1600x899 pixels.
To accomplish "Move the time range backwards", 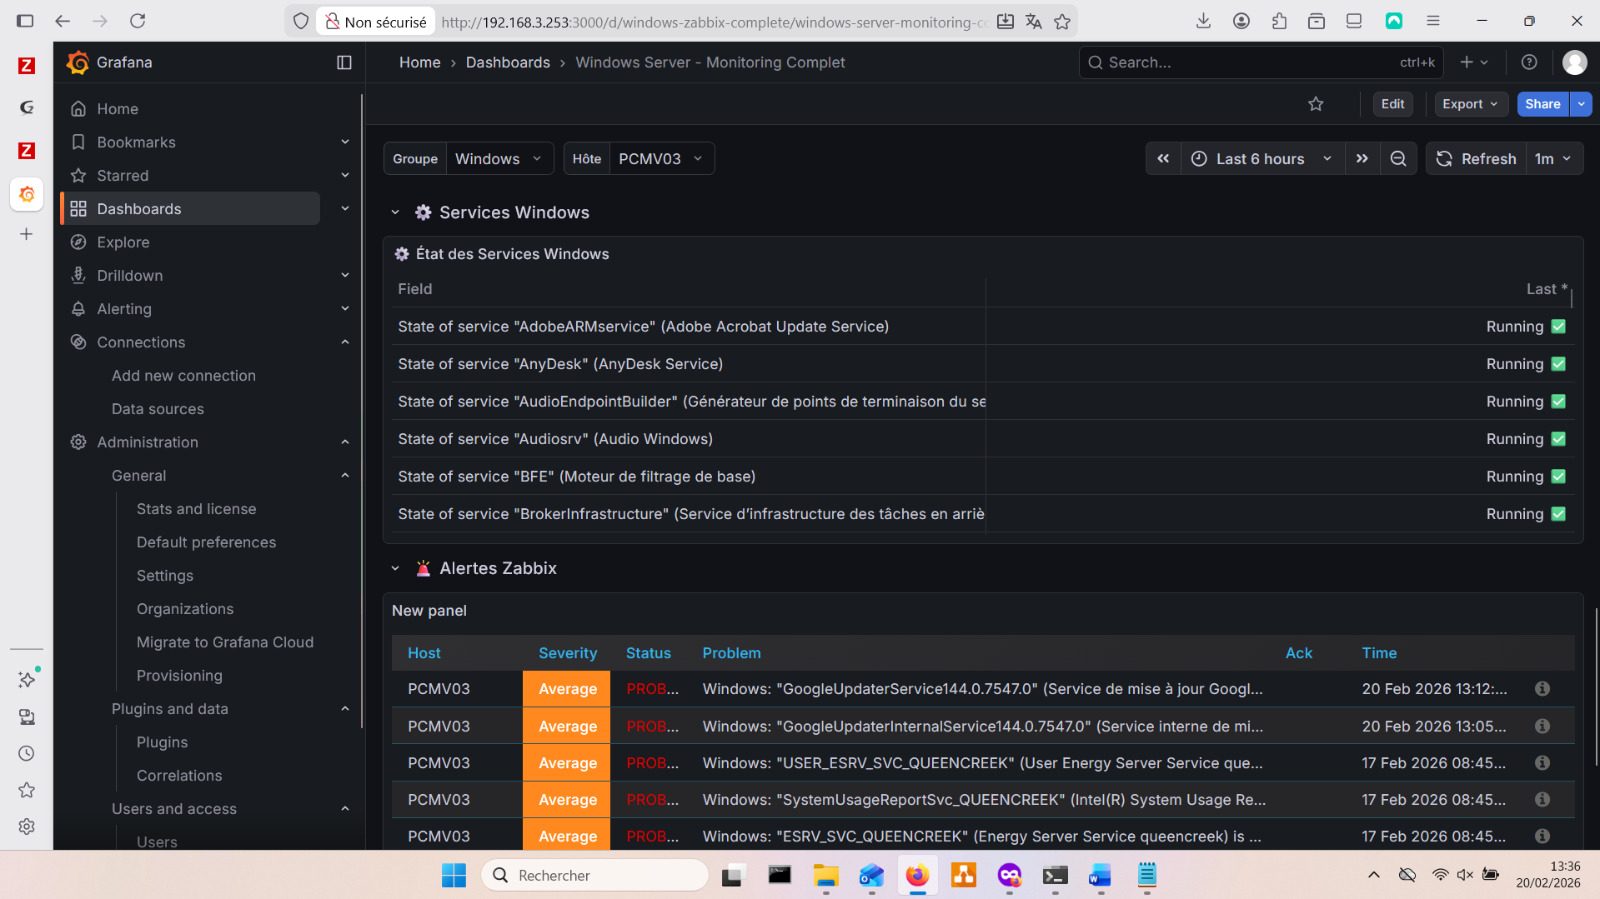I will [x=1163, y=159].
